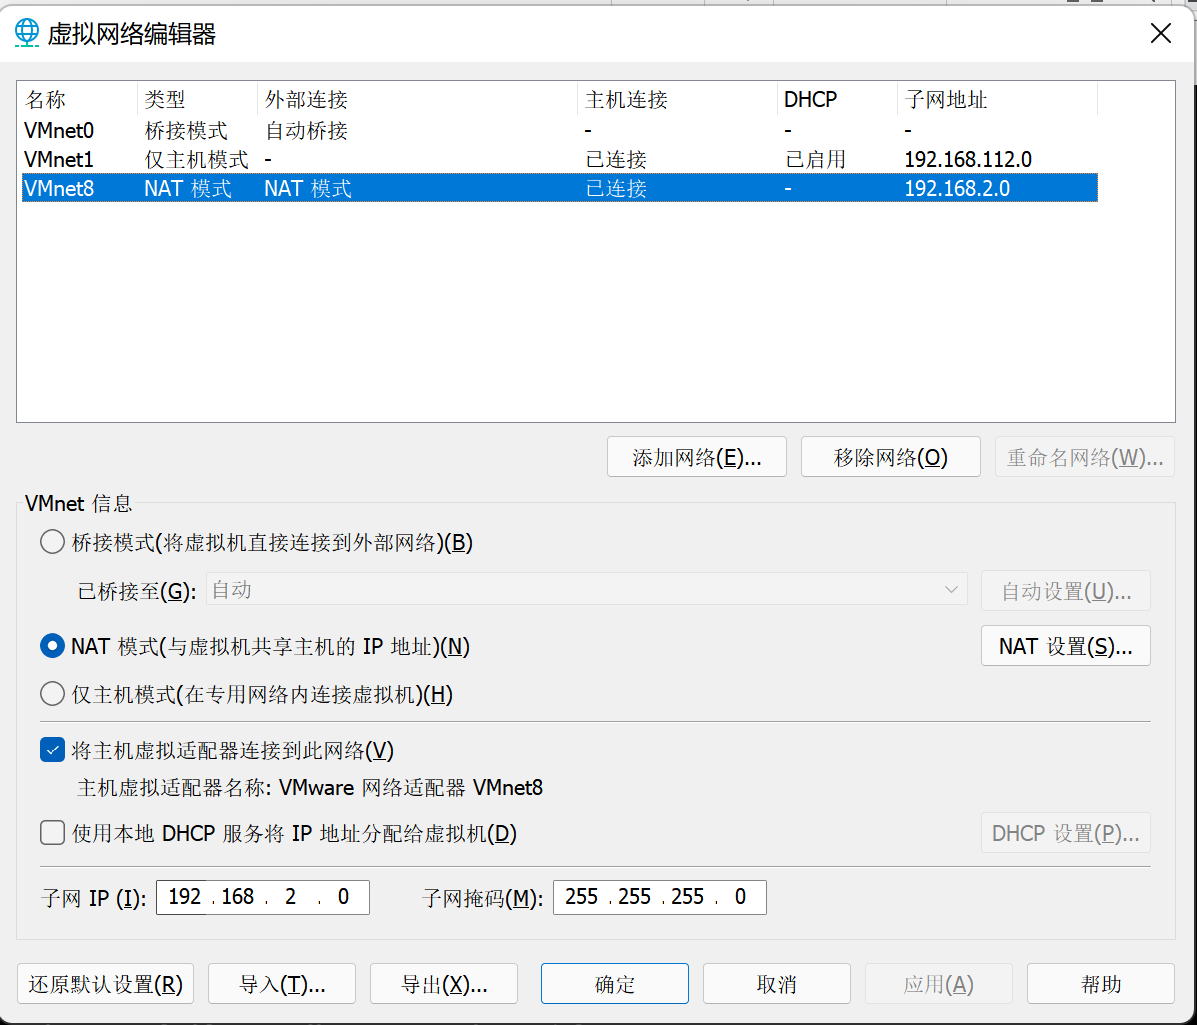Open NAT 设置 dialog
Image resolution: width=1197 pixels, height=1025 pixels.
pos(1066,646)
